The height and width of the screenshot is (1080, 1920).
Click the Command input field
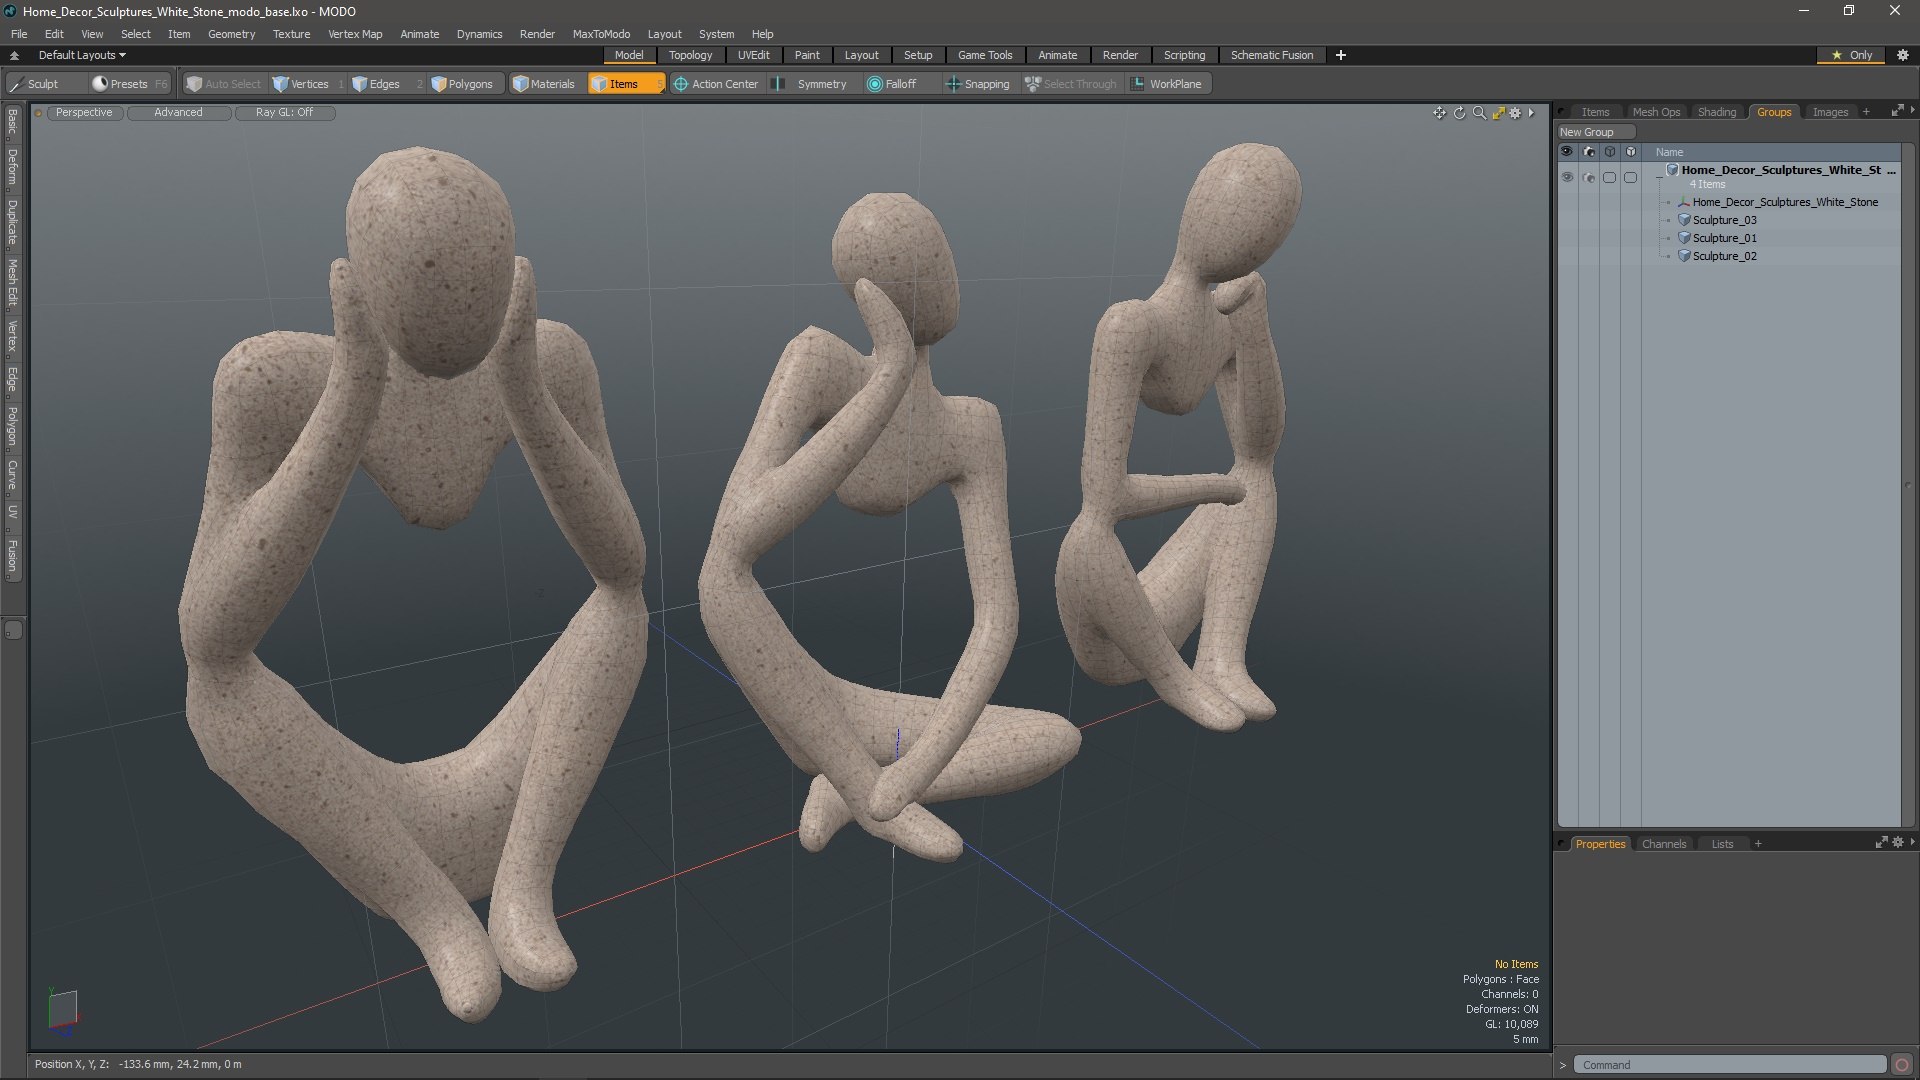tap(1730, 1065)
